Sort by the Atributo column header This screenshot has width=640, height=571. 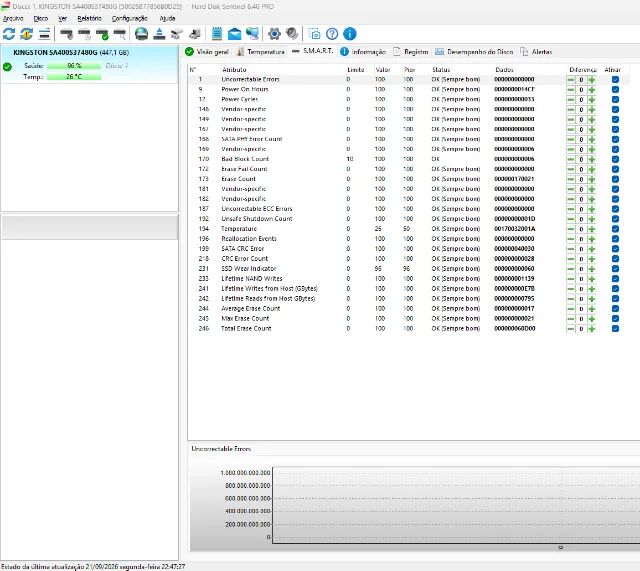(234, 70)
